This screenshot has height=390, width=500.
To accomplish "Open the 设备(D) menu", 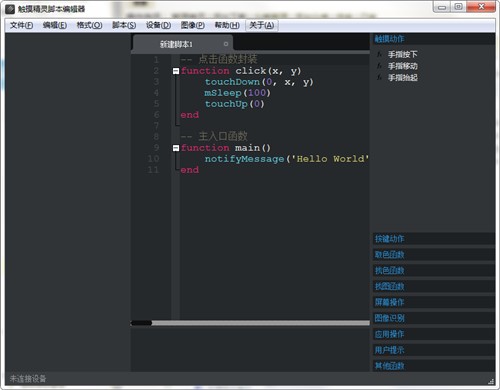I will pyautogui.click(x=158, y=25).
